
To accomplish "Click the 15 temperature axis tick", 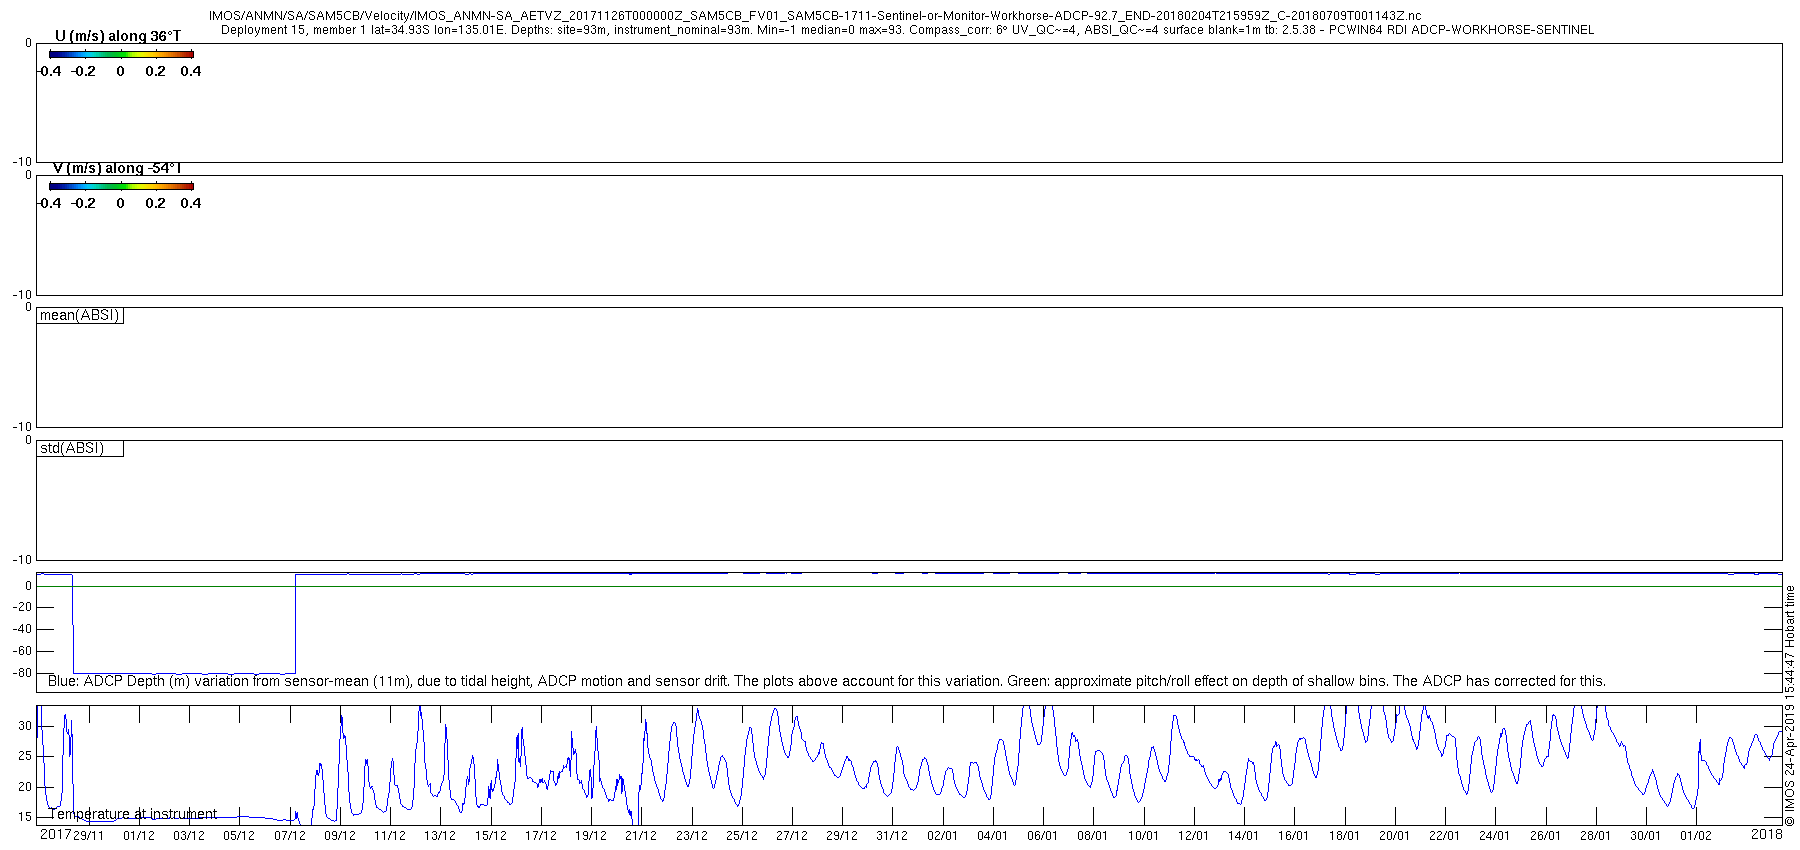I will [26, 817].
